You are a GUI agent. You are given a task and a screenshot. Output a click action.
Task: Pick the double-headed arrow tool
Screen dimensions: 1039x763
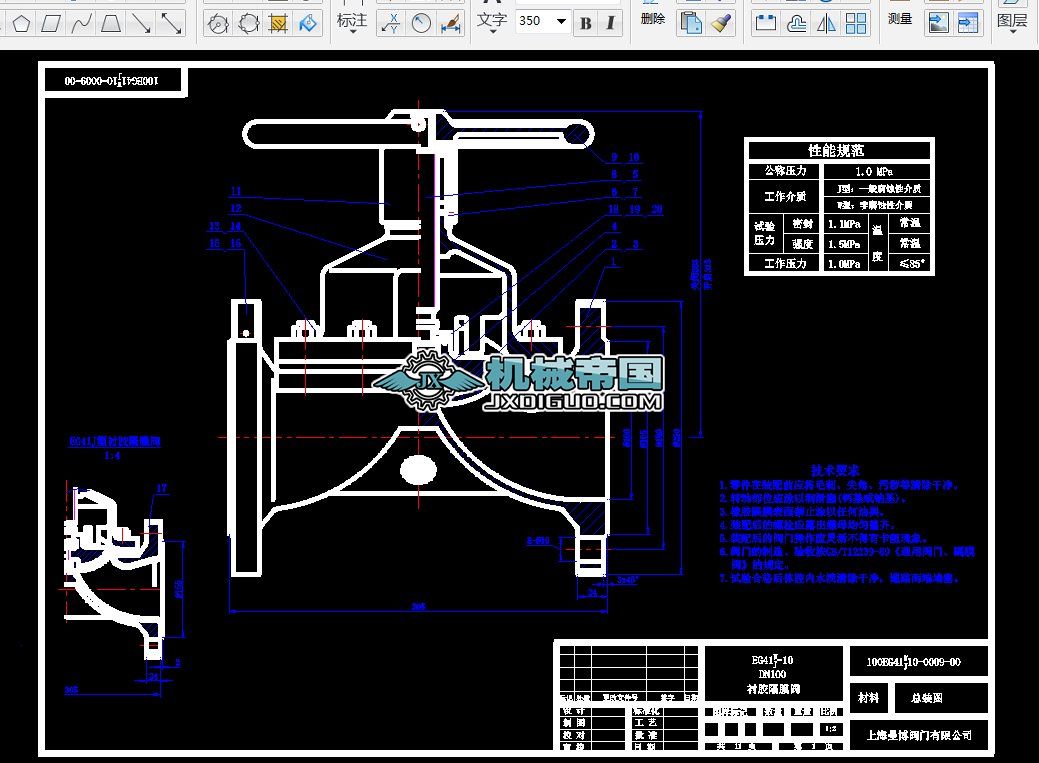171,25
